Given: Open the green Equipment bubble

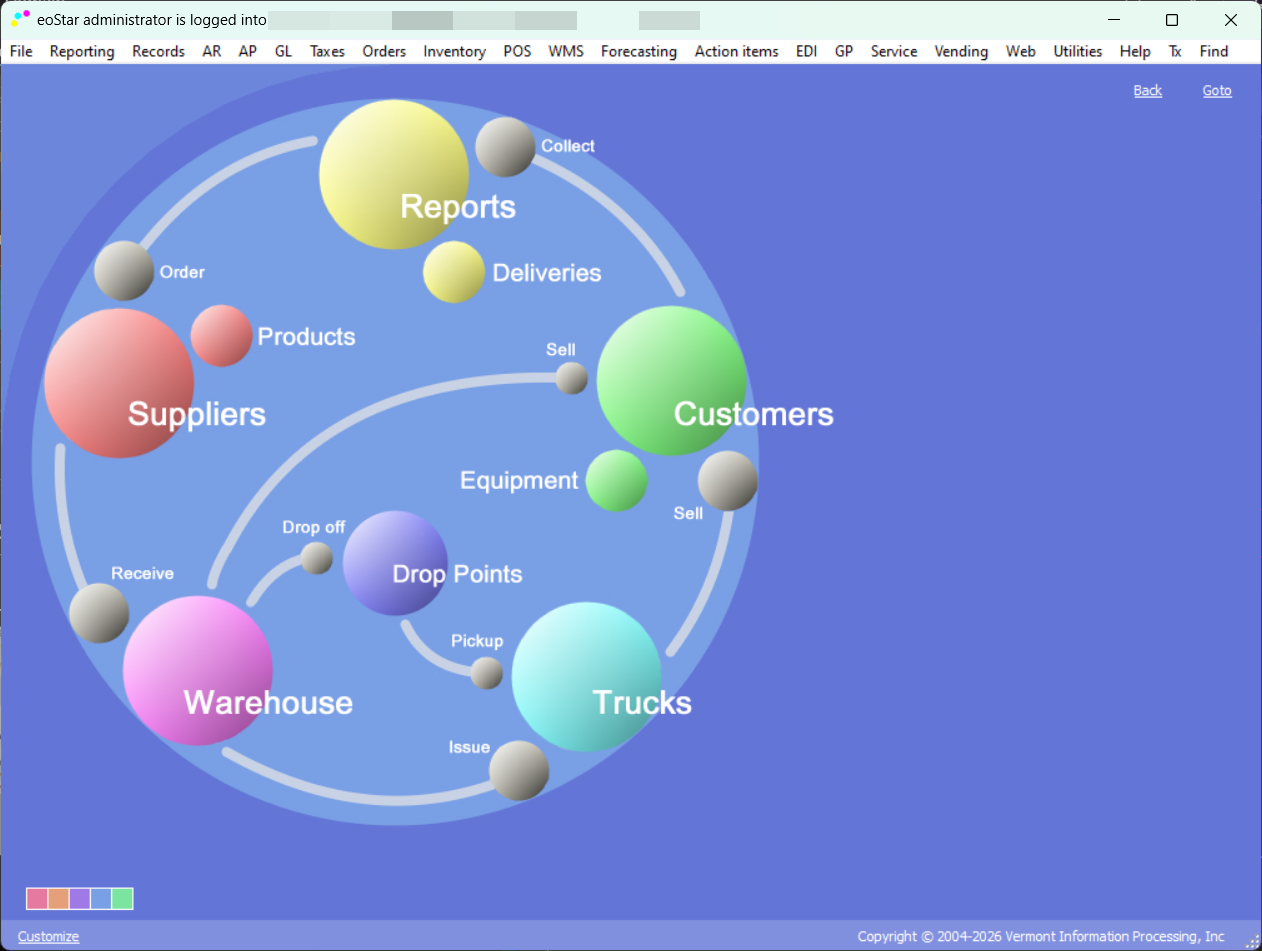Looking at the screenshot, I should tap(616, 481).
